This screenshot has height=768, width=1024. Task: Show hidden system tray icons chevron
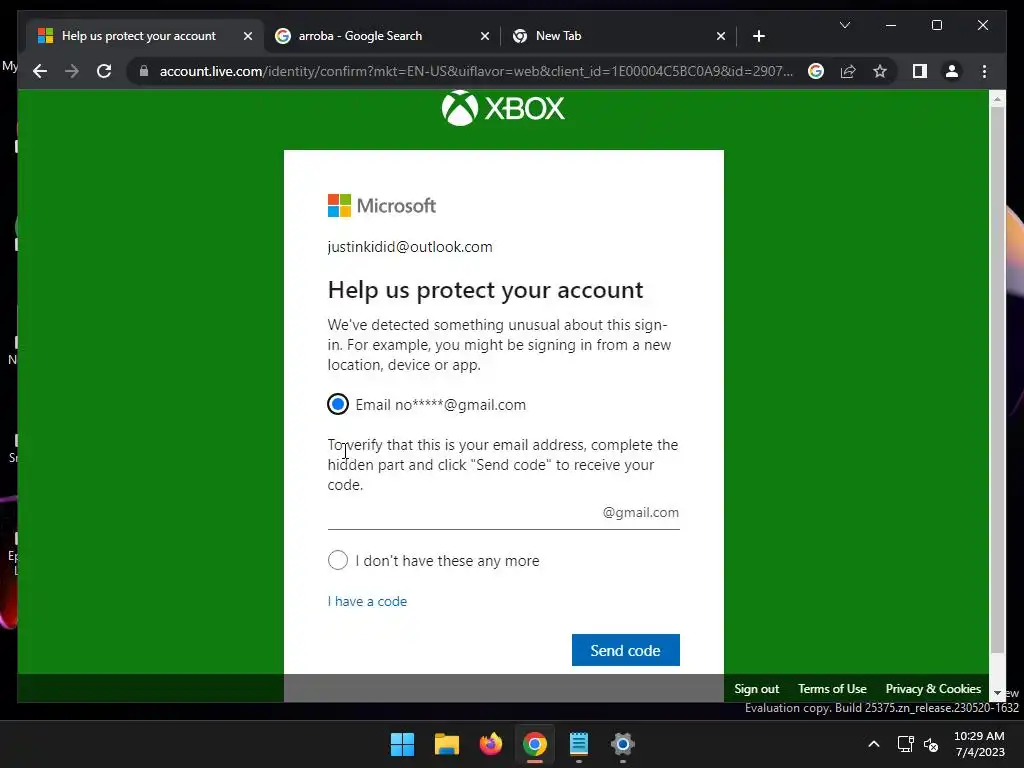[x=874, y=744]
